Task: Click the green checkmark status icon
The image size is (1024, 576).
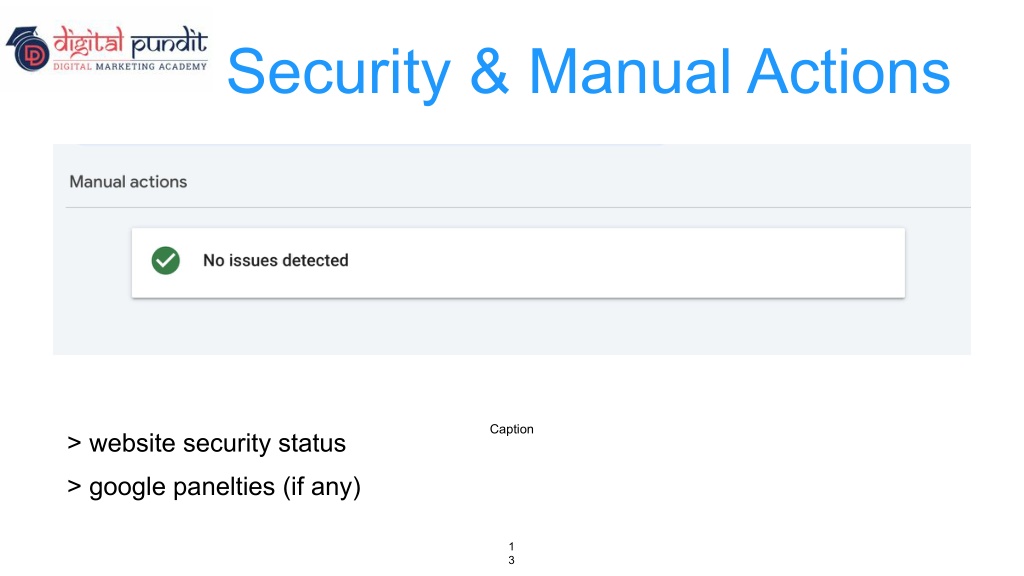Action: pyautogui.click(x=166, y=261)
